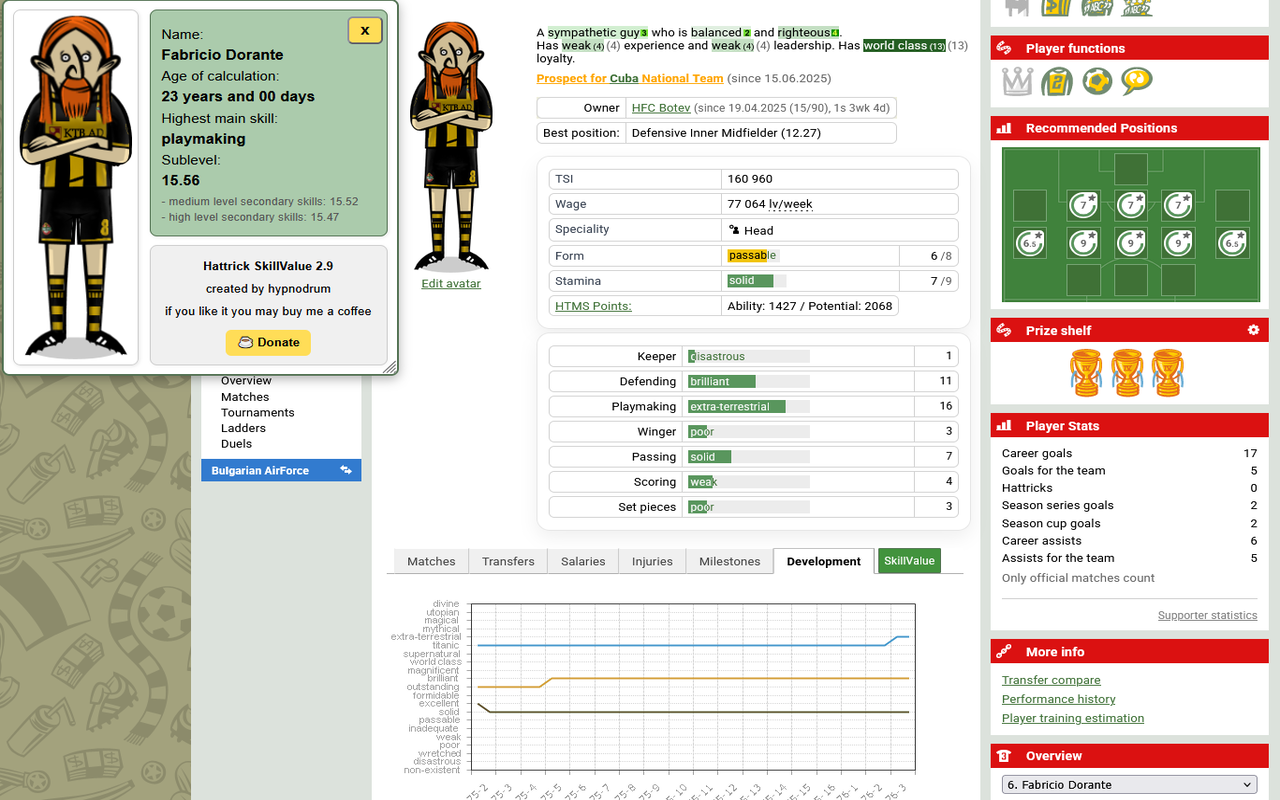Click the yellow Donate button
The height and width of the screenshot is (800, 1280).
pos(268,342)
